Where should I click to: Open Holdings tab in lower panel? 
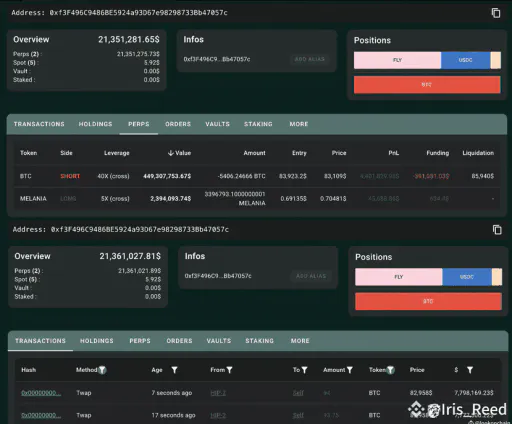tap(97, 341)
